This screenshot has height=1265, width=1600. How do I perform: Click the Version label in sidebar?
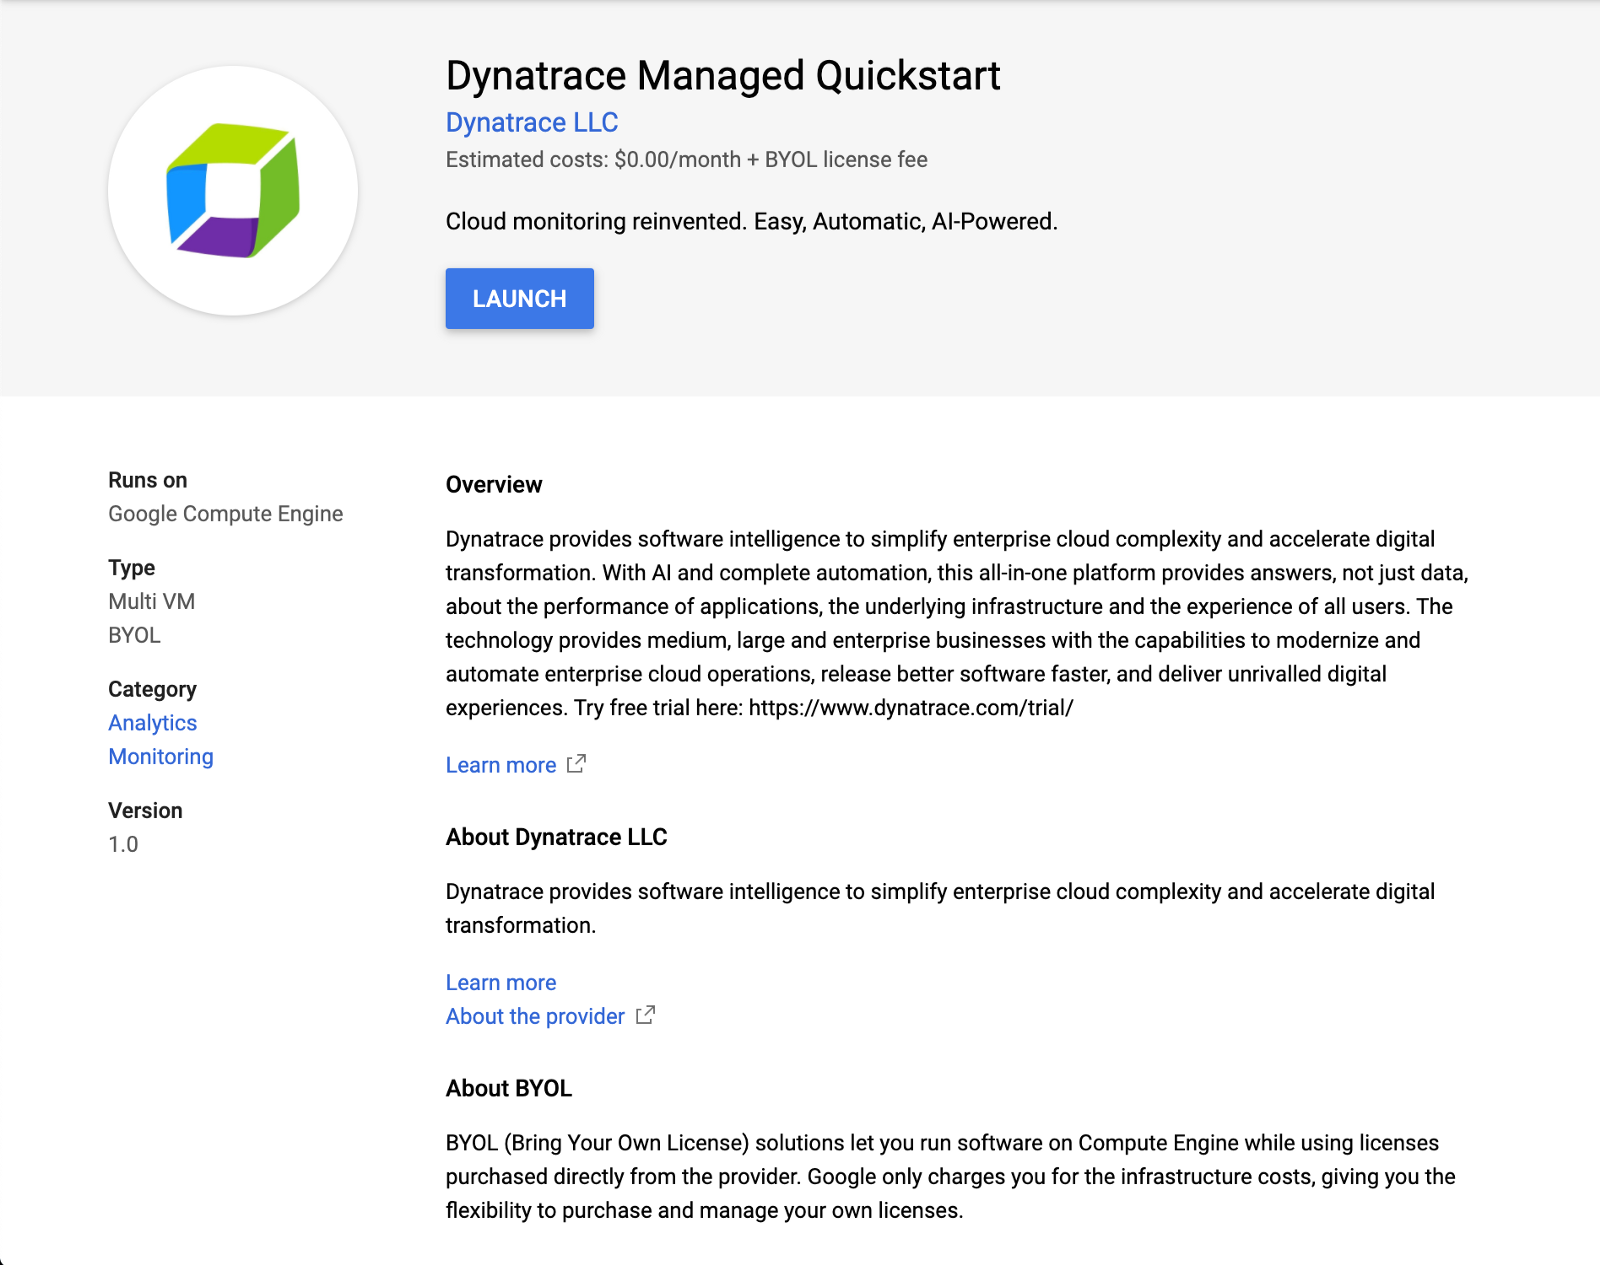[x=145, y=811]
